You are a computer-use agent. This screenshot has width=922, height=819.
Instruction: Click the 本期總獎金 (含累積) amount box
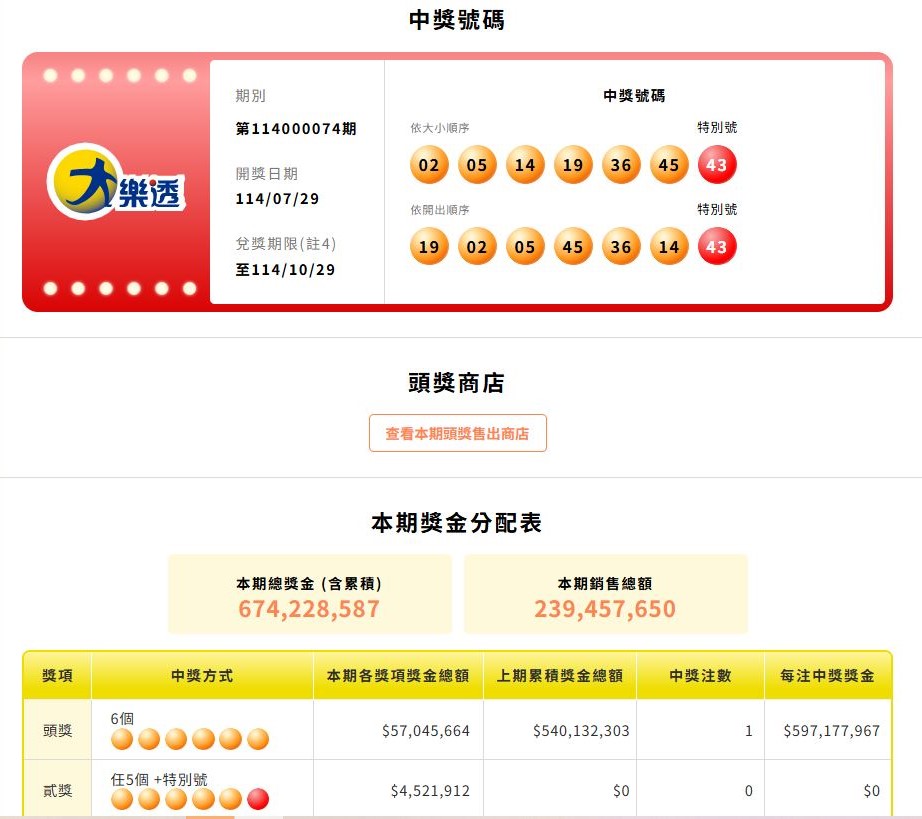coord(309,594)
